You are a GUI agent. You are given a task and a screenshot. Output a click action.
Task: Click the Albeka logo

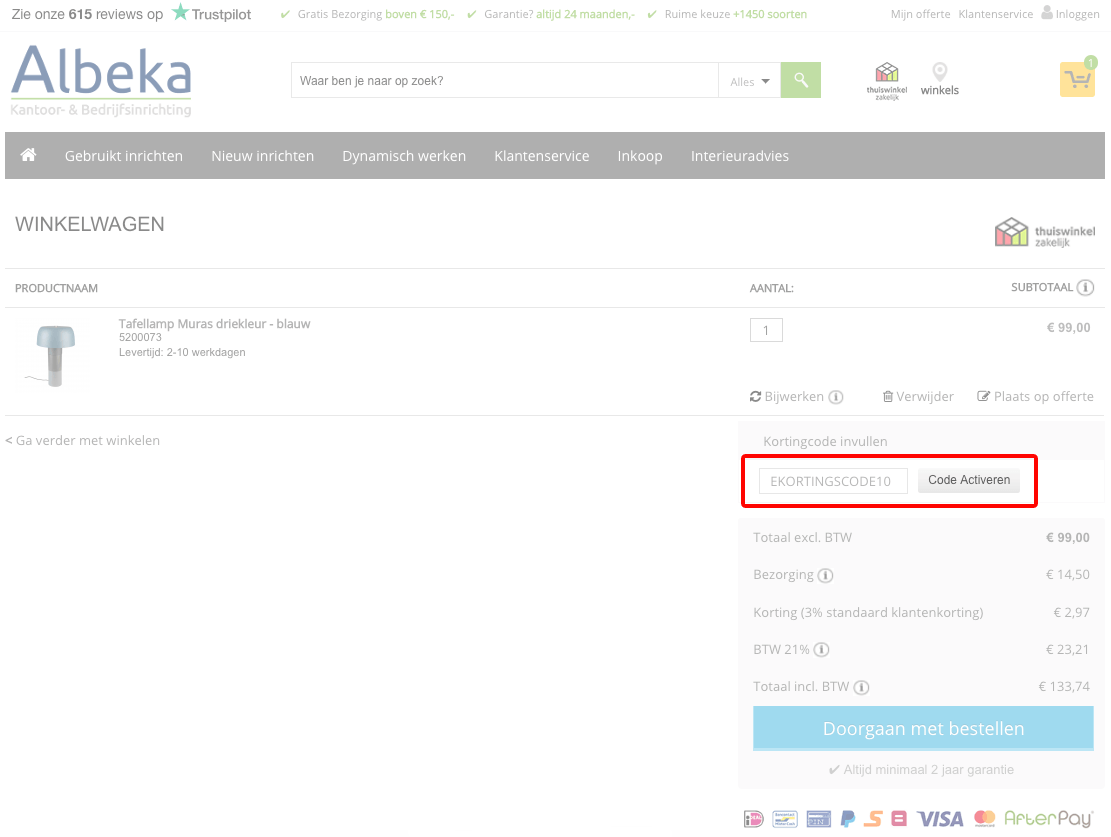[x=101, y=80]
